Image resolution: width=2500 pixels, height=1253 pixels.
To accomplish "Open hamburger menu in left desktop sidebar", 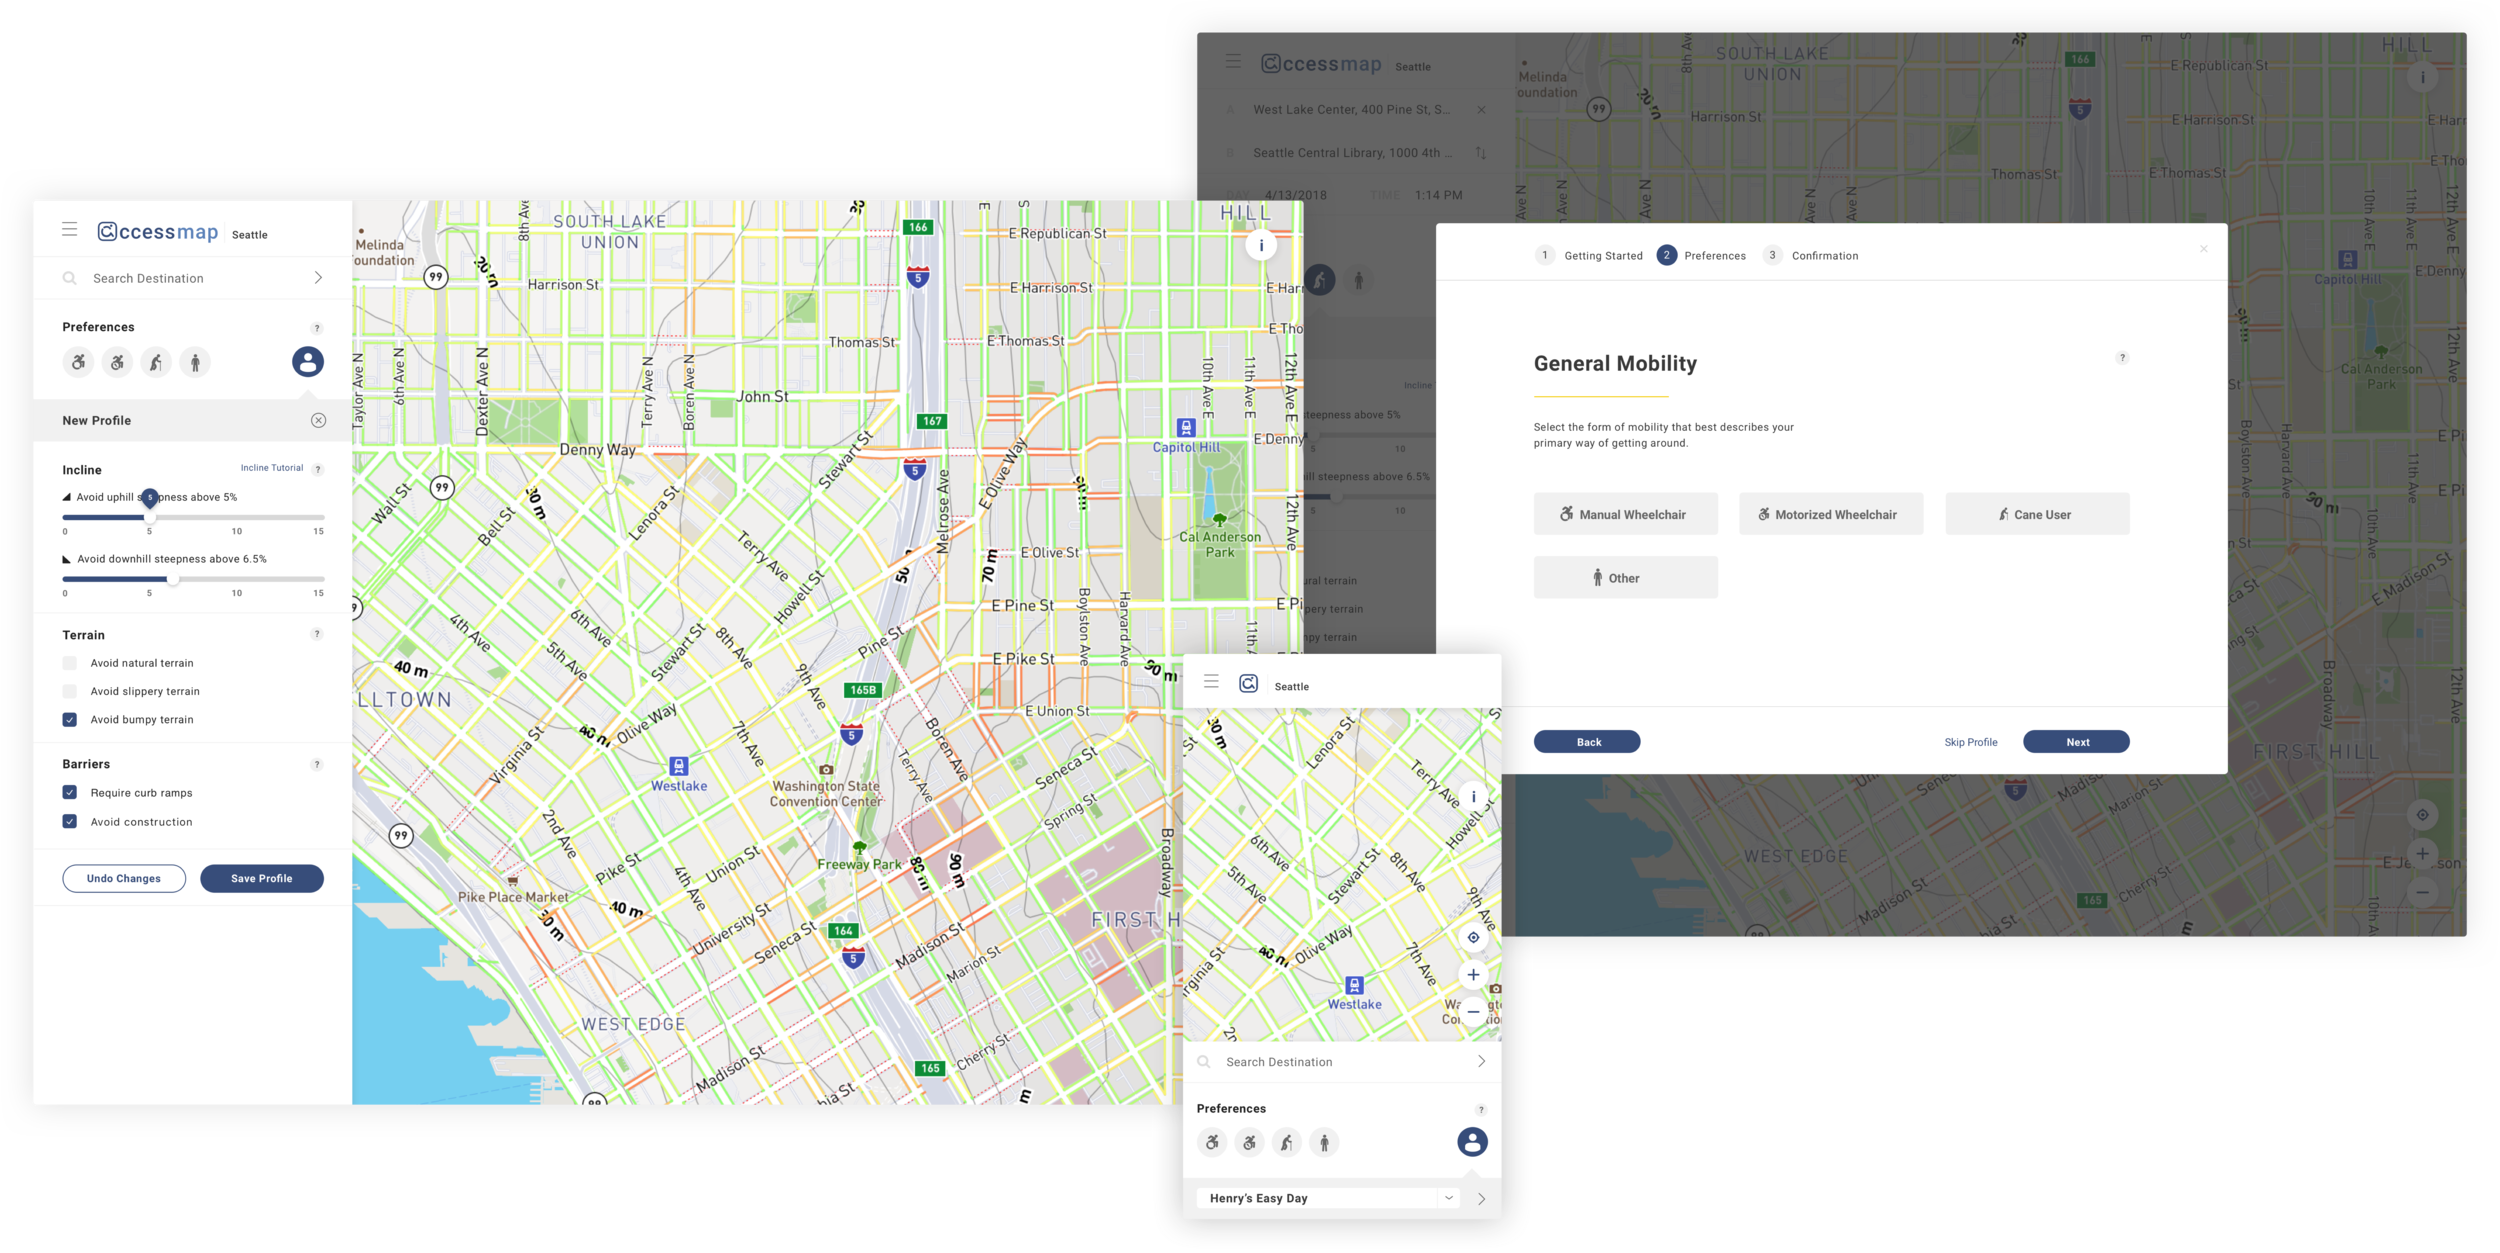I will point(69,230).
